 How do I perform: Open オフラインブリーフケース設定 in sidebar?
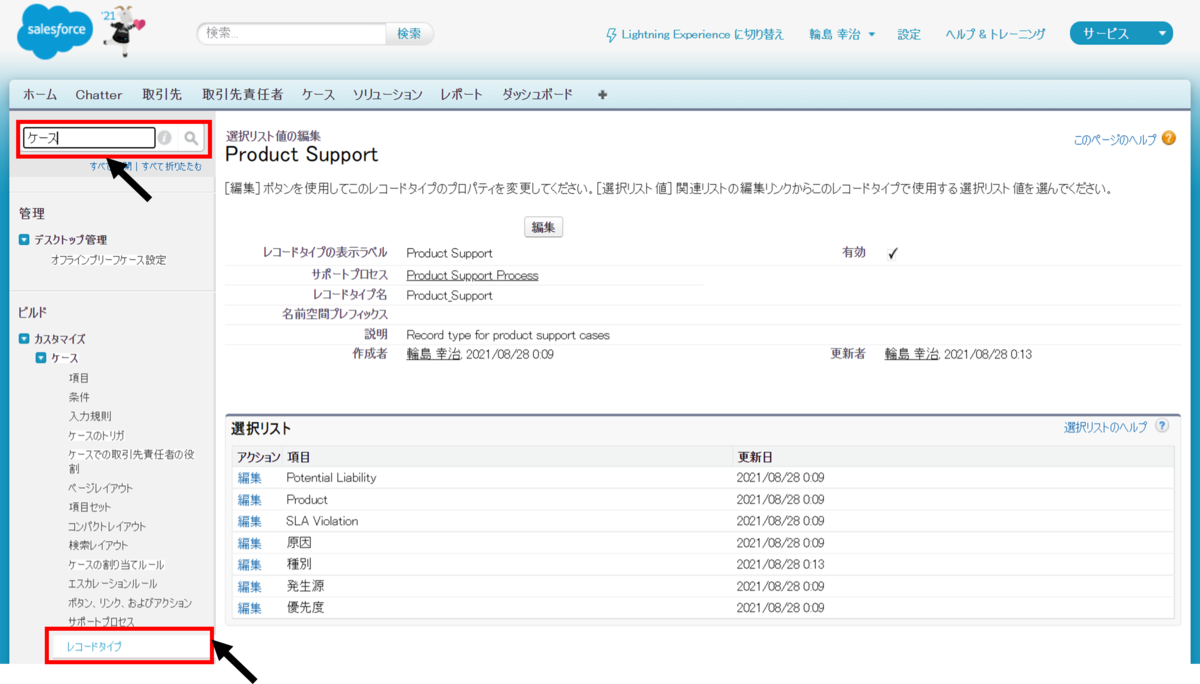pos(108,260)
